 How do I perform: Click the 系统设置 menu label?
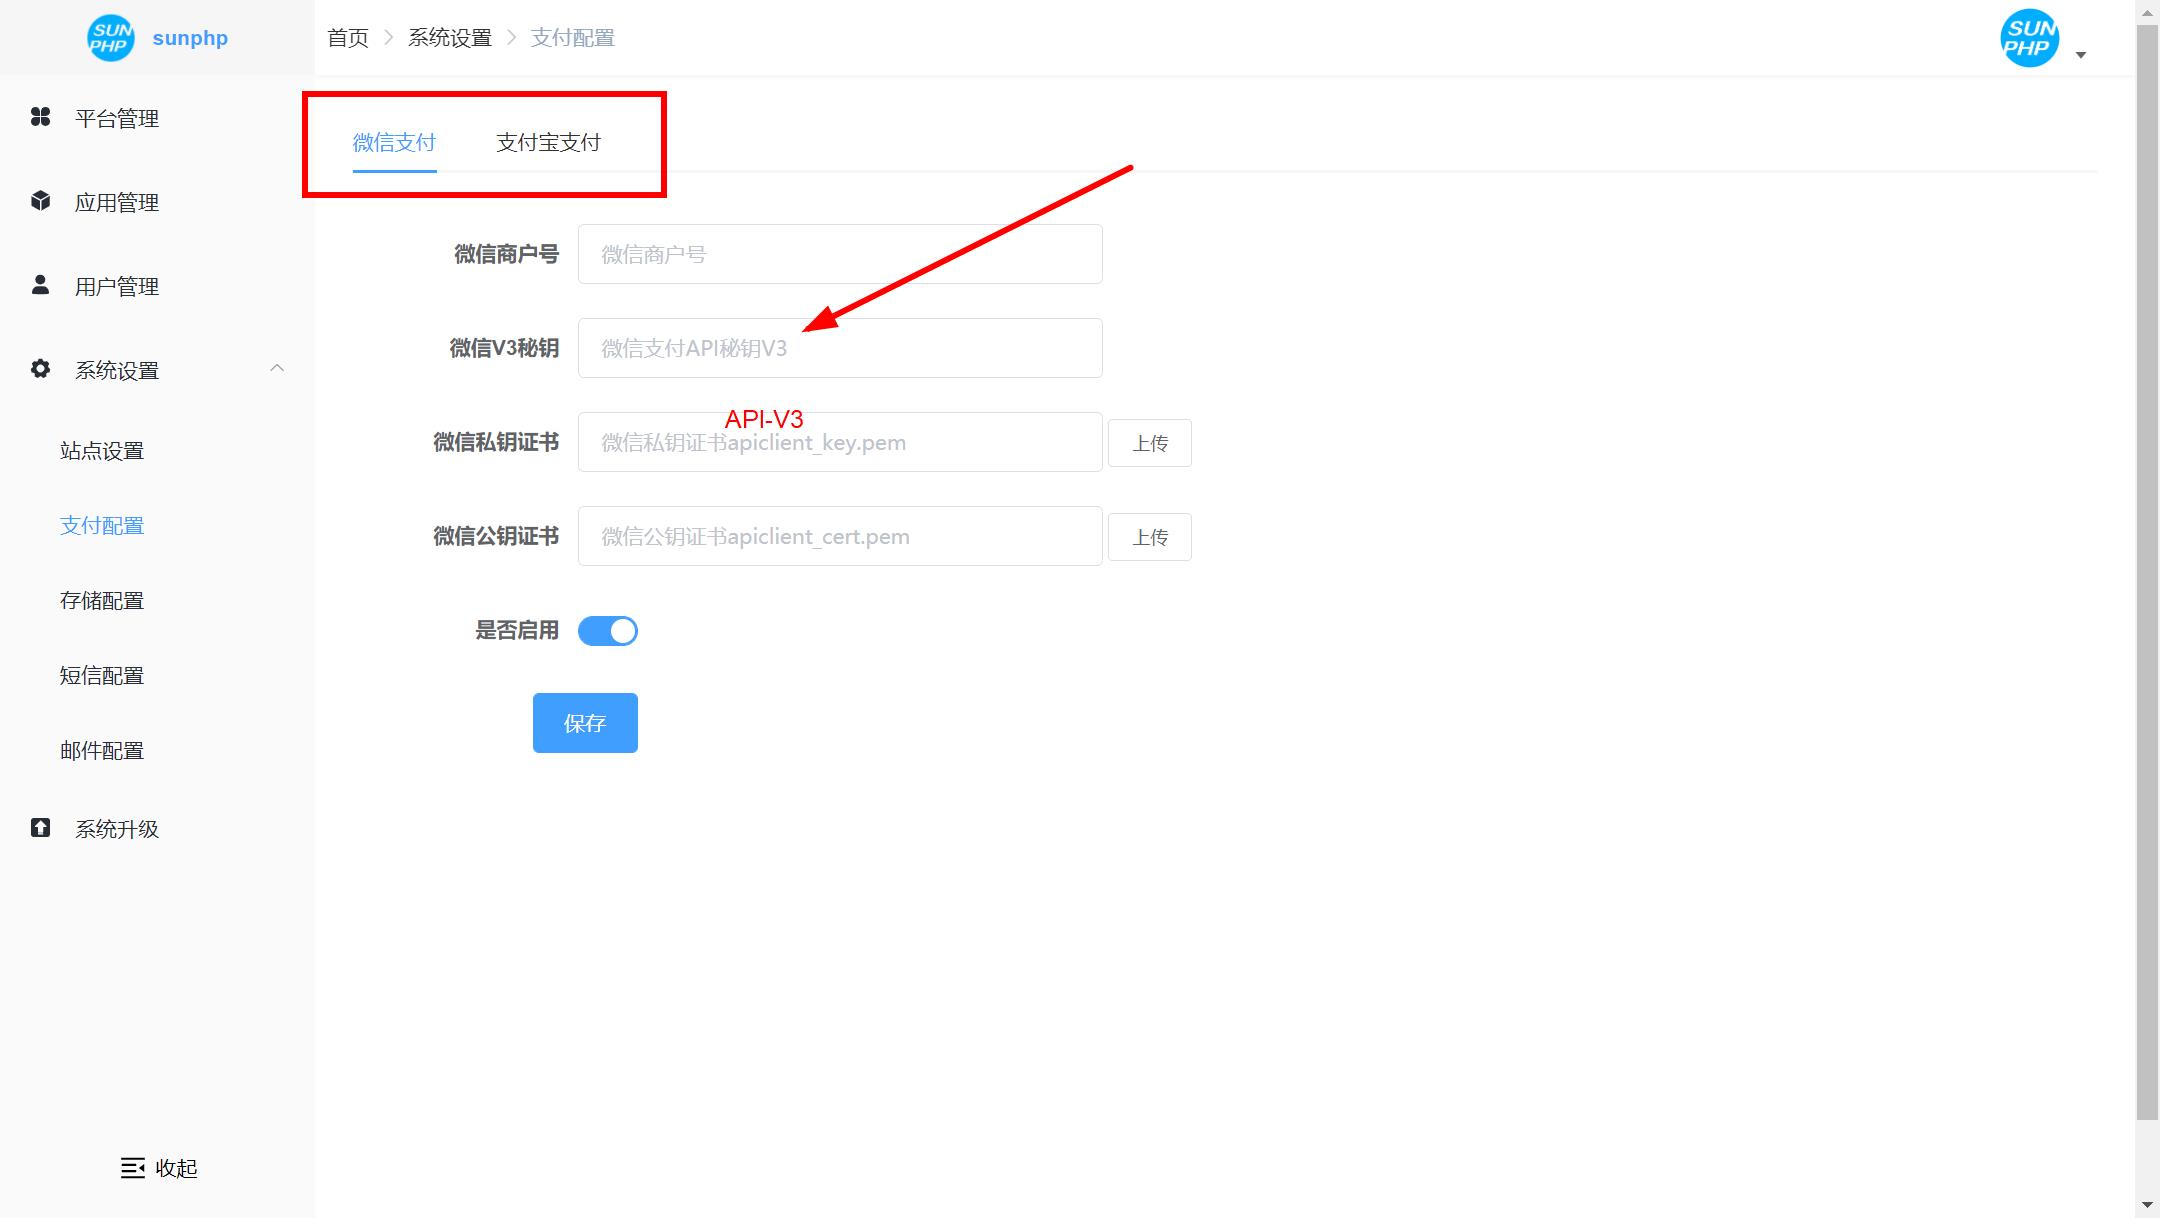point(117,370)
